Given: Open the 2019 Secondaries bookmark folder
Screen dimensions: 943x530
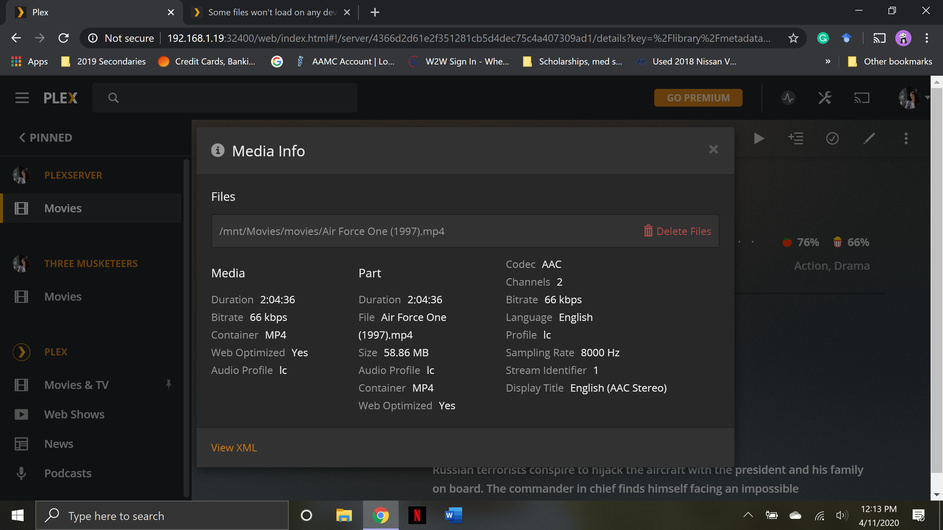Looking at the screenshot, I should click(x=103, y=61).
